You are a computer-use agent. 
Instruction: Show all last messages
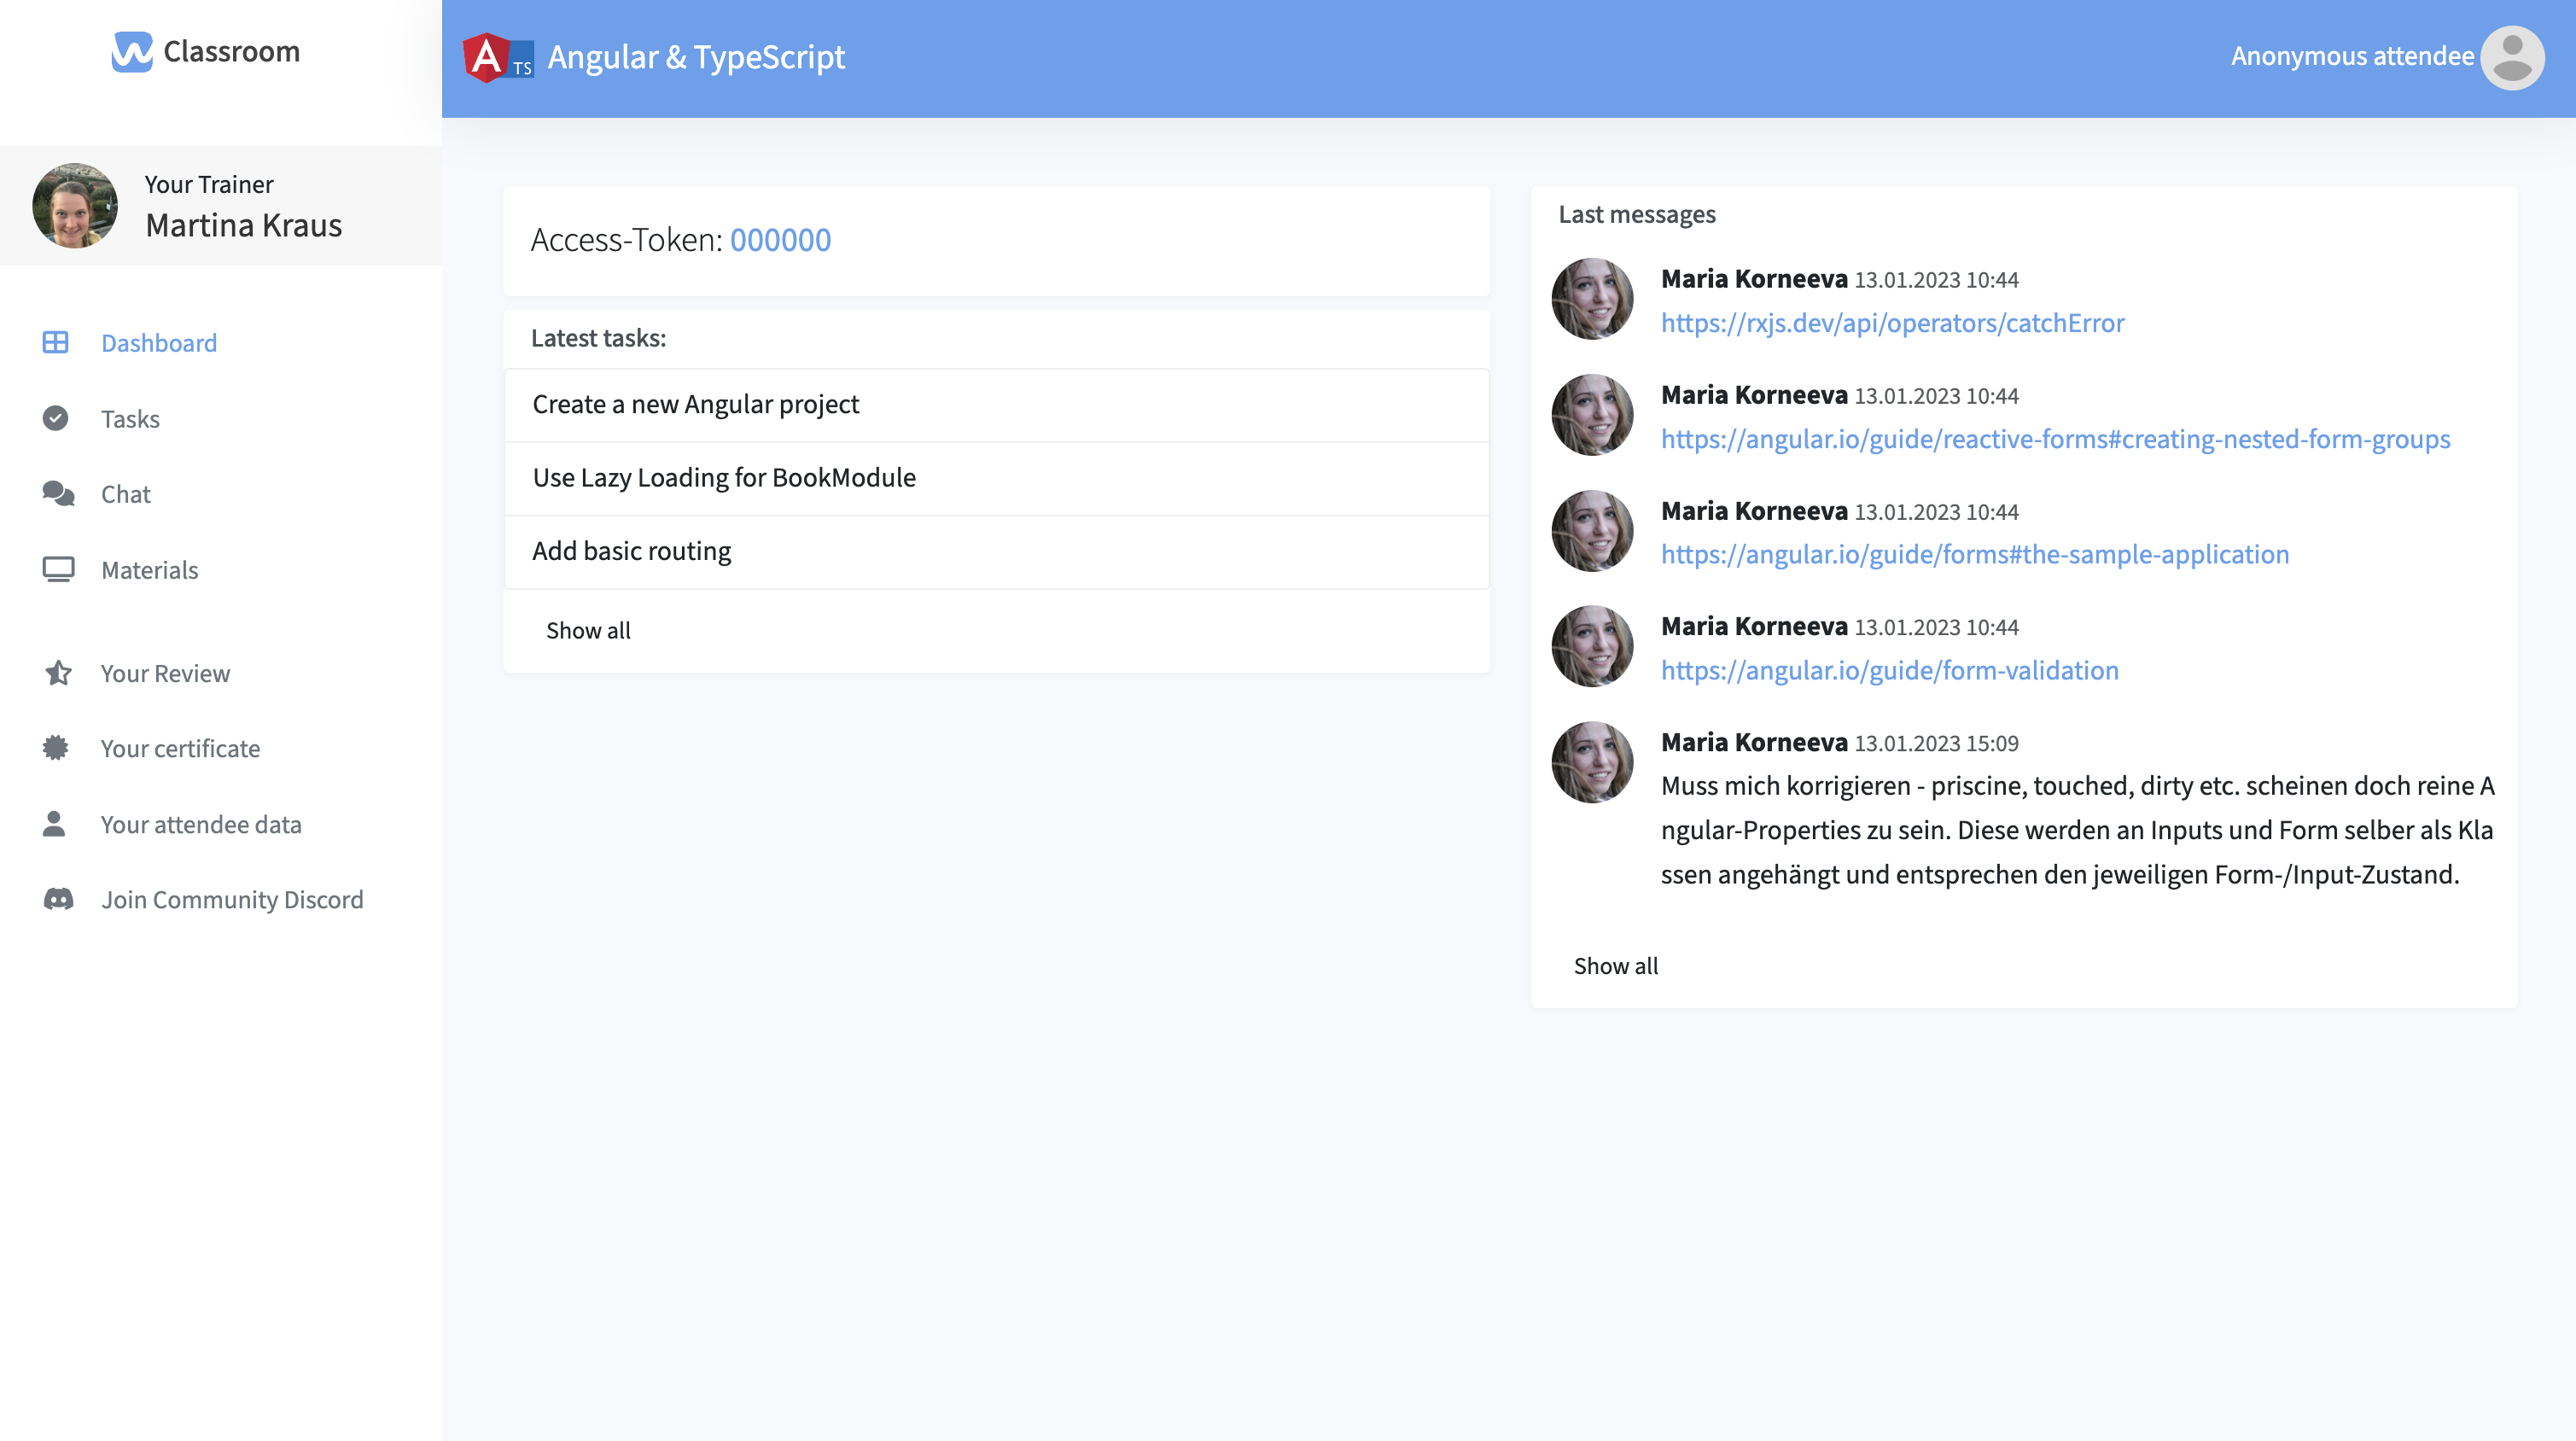(x=1615, y=966)
